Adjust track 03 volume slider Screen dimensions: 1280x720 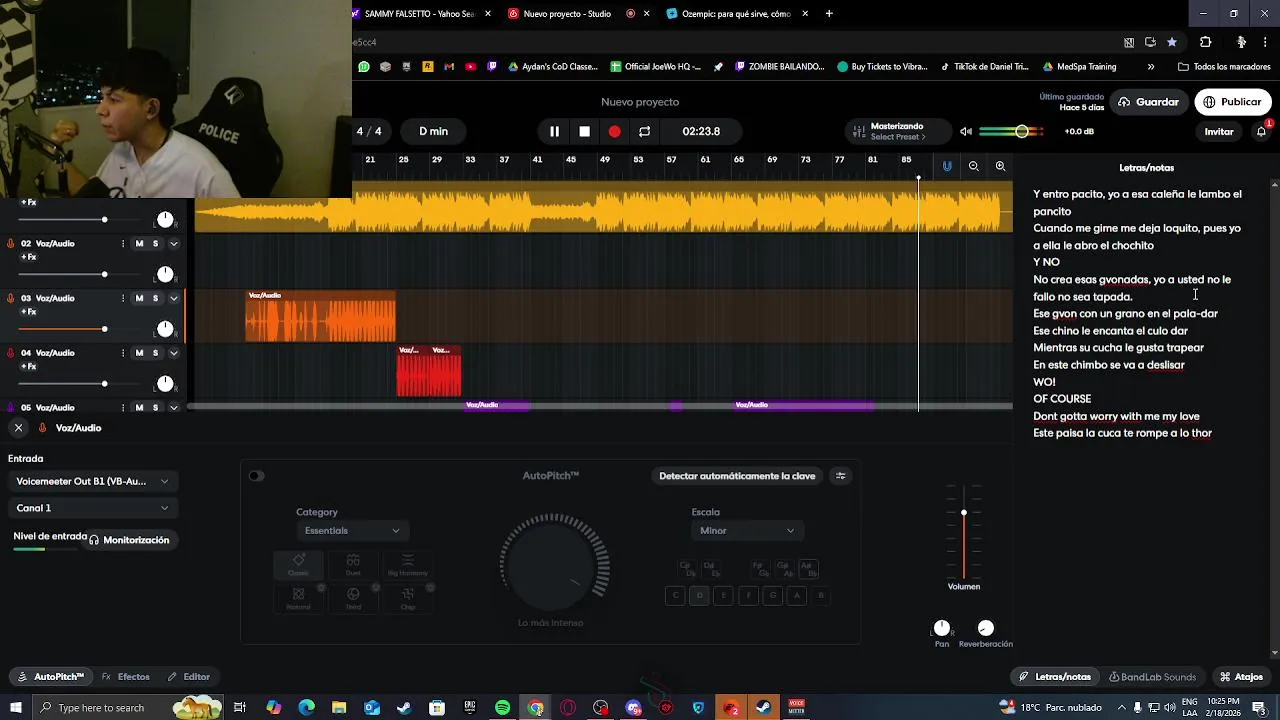coord(104,329)
